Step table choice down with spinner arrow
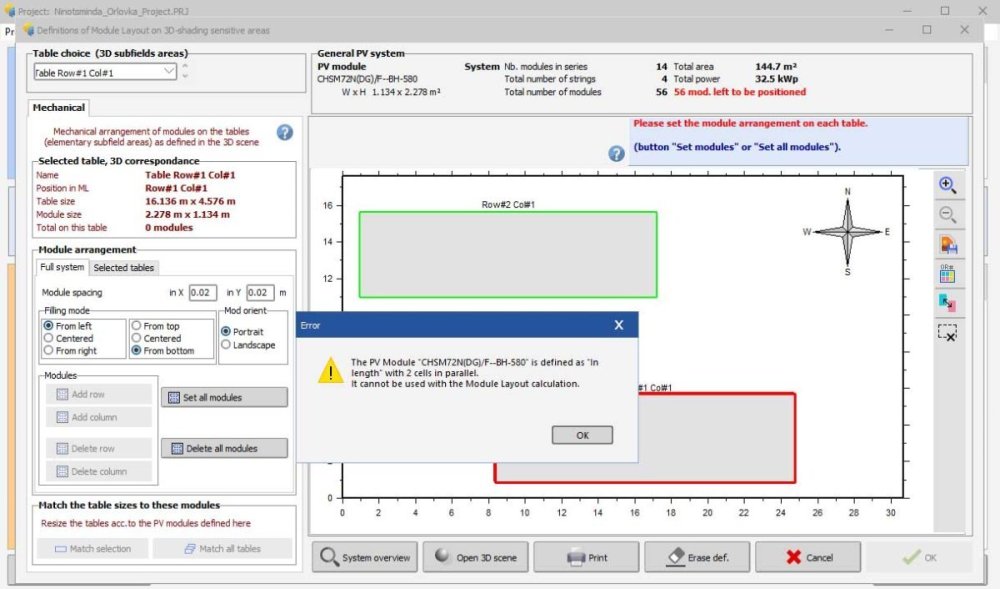1000x589 pixels. [x=185, y=77]
